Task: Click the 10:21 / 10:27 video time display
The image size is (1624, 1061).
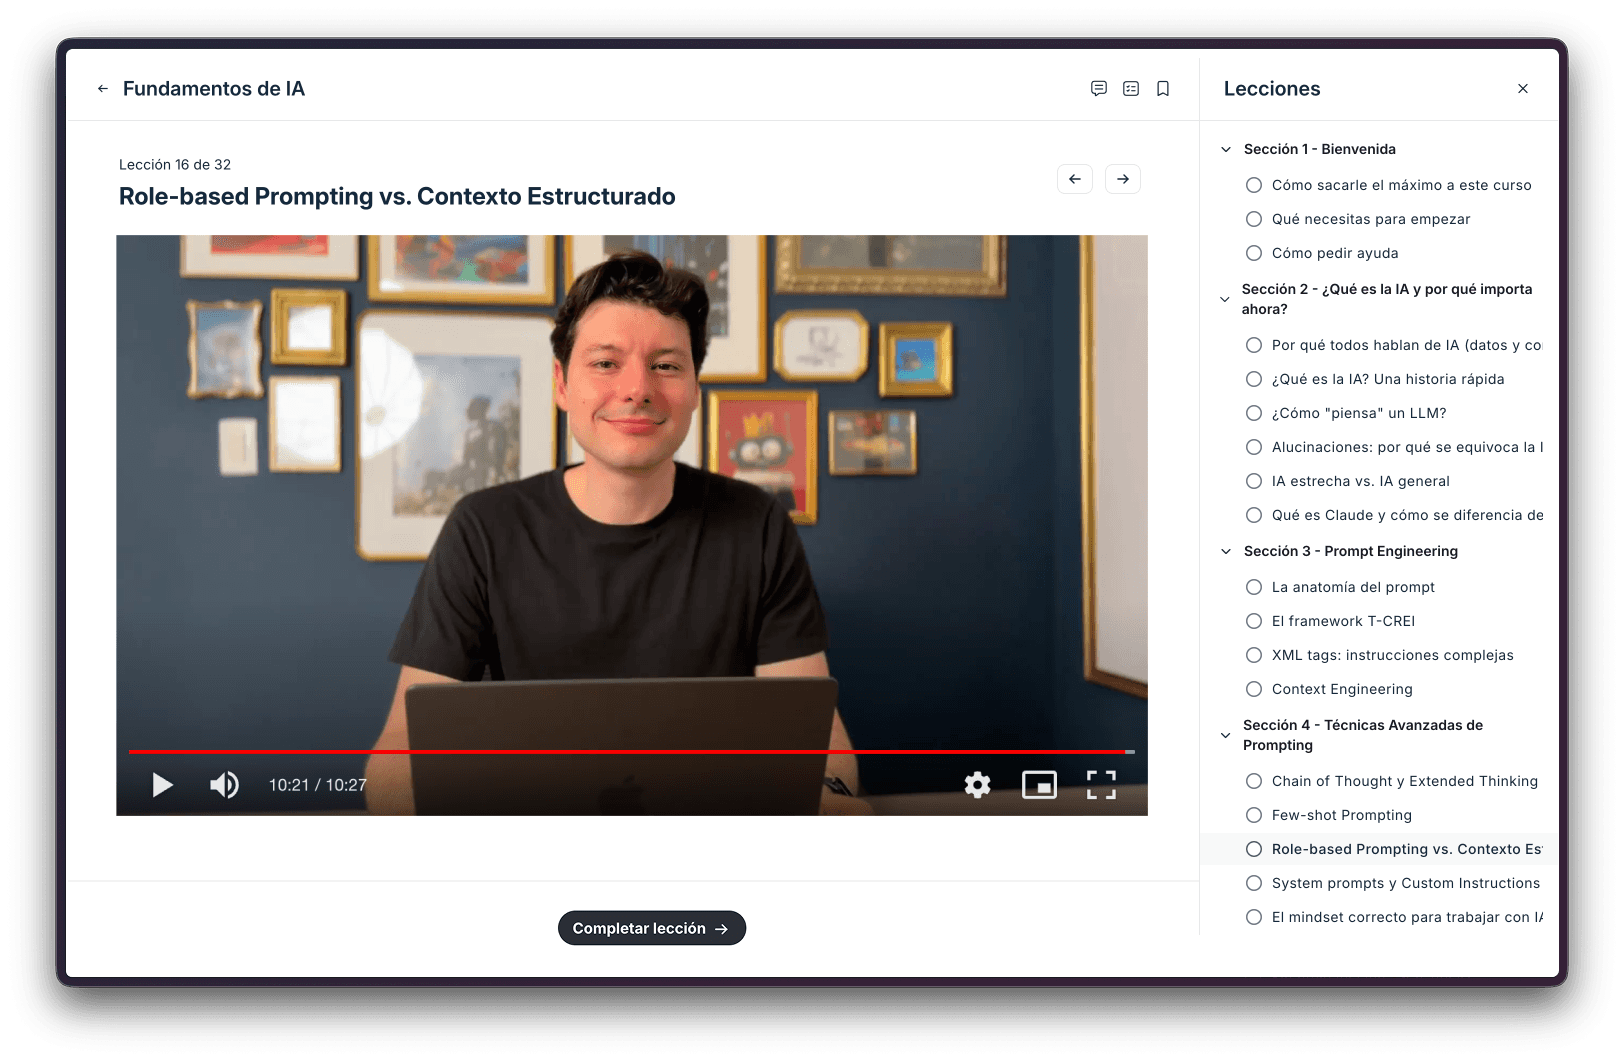Action: pos(318,785)
